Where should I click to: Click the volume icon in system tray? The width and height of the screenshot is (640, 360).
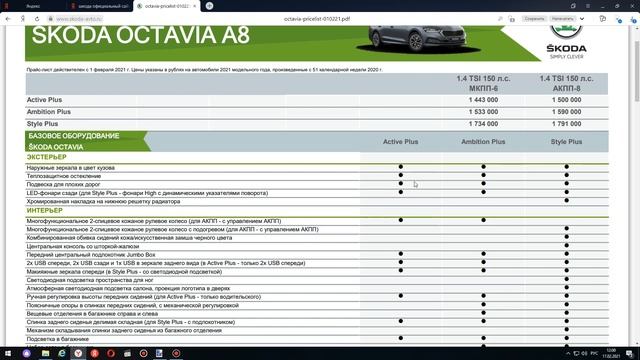point(584,353)
